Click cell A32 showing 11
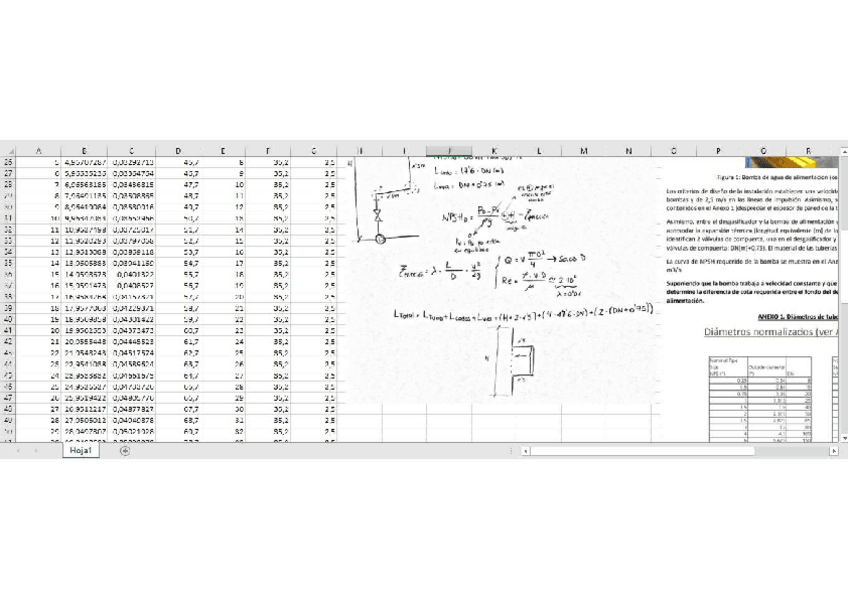This screenshot has height=599, width=848. 38,230
